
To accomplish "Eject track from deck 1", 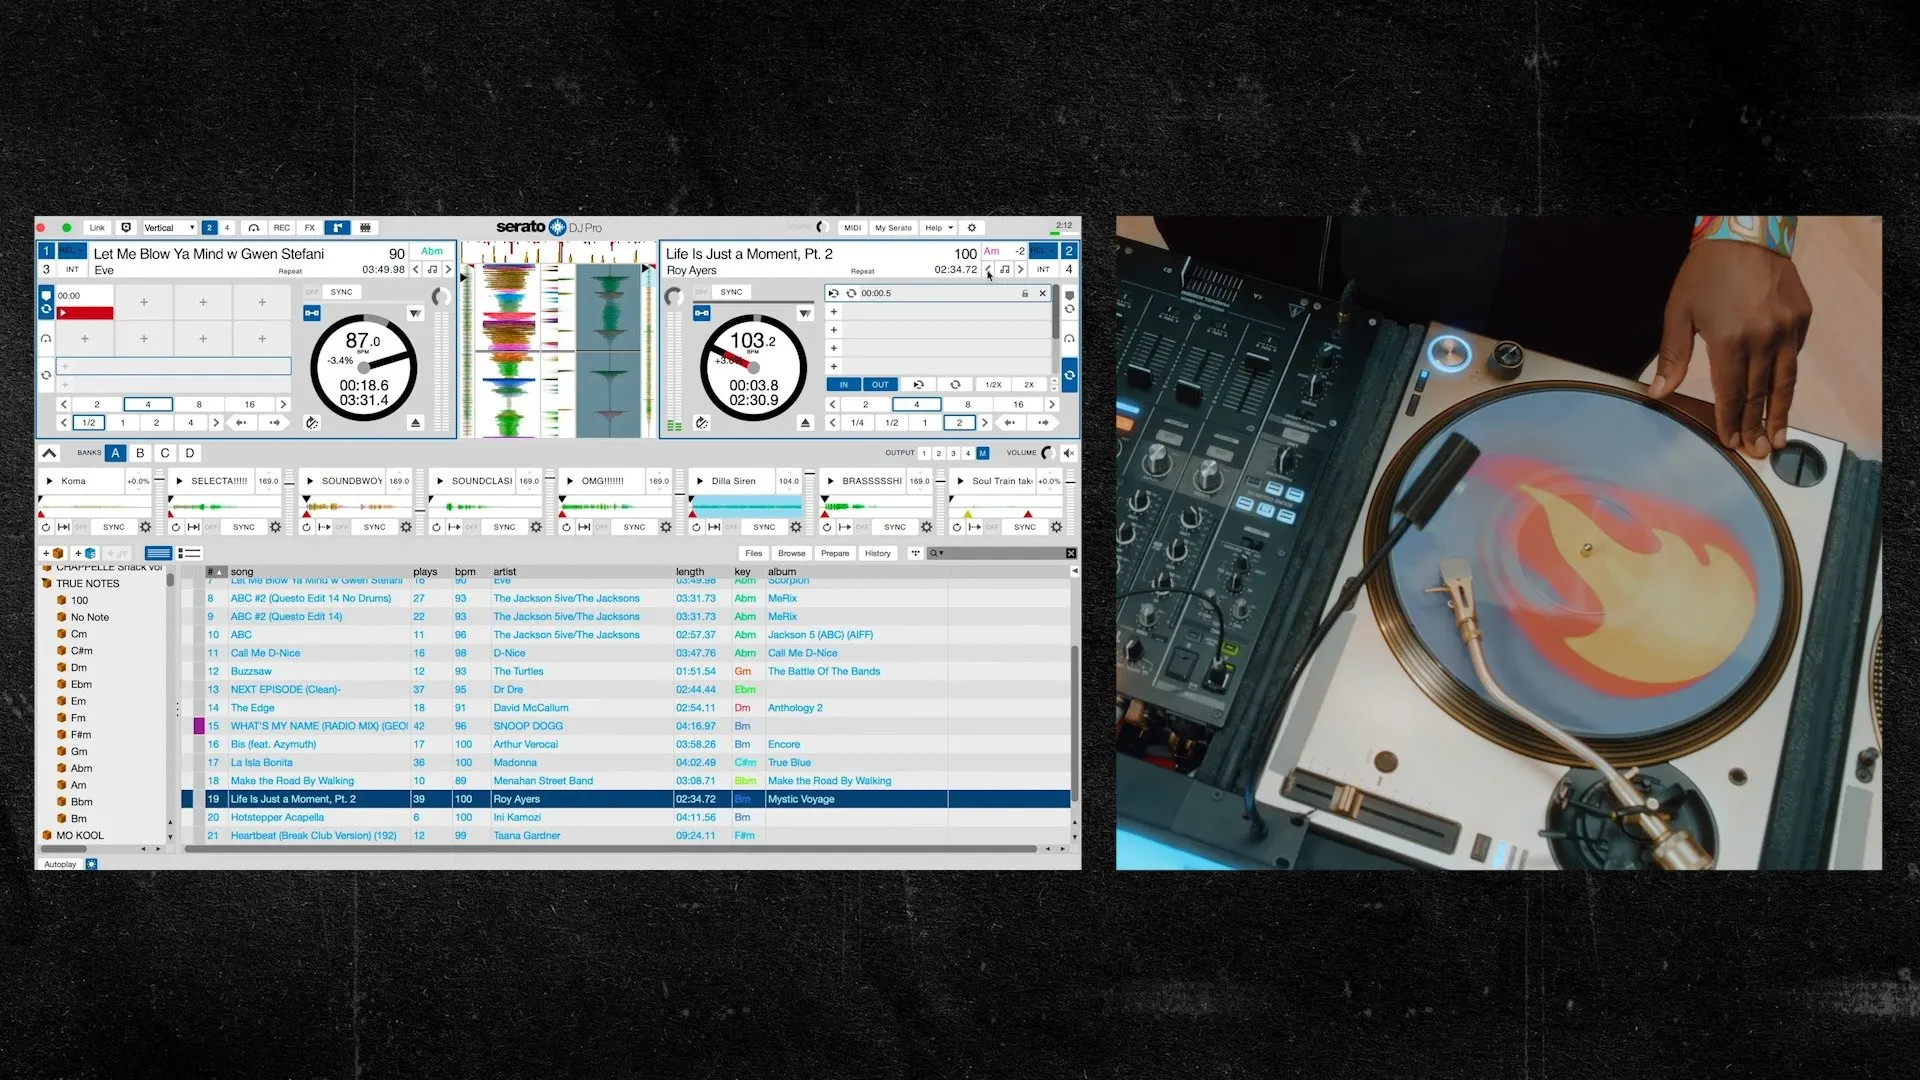I will [x=415, y=423].
